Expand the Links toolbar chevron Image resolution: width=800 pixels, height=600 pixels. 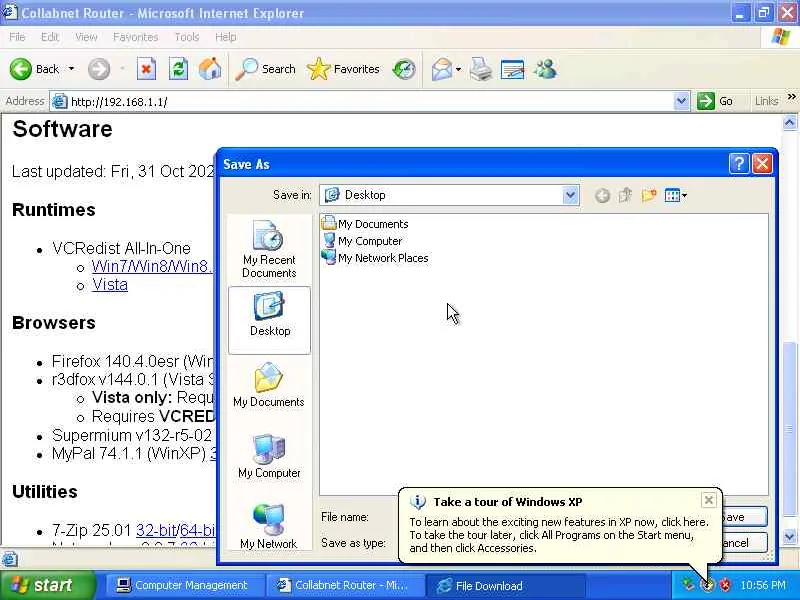tap(791, 97)
